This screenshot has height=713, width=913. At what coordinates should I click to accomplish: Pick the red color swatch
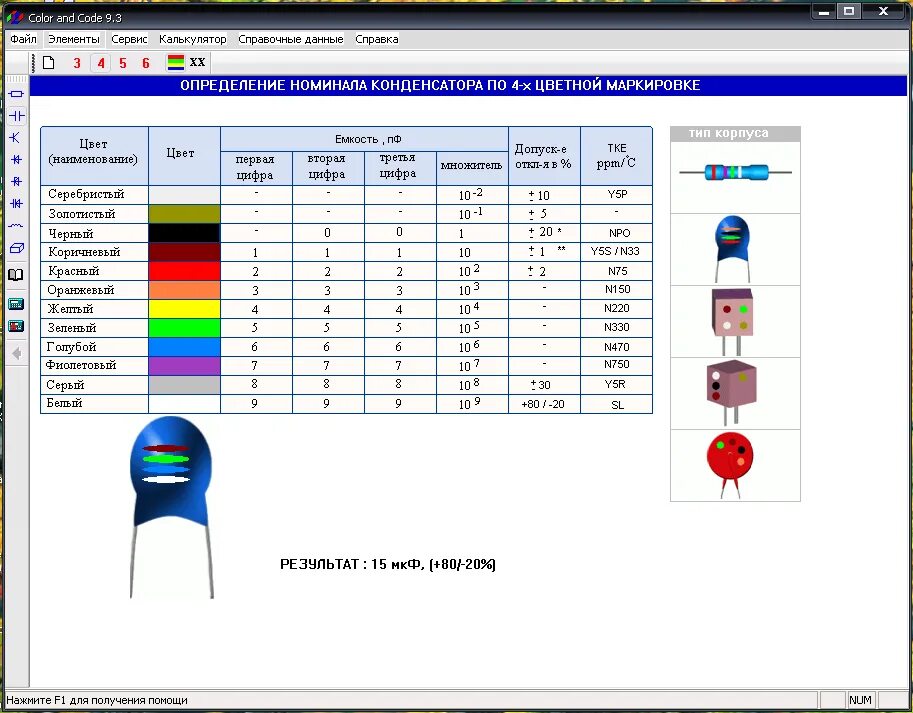coord(184,271)
